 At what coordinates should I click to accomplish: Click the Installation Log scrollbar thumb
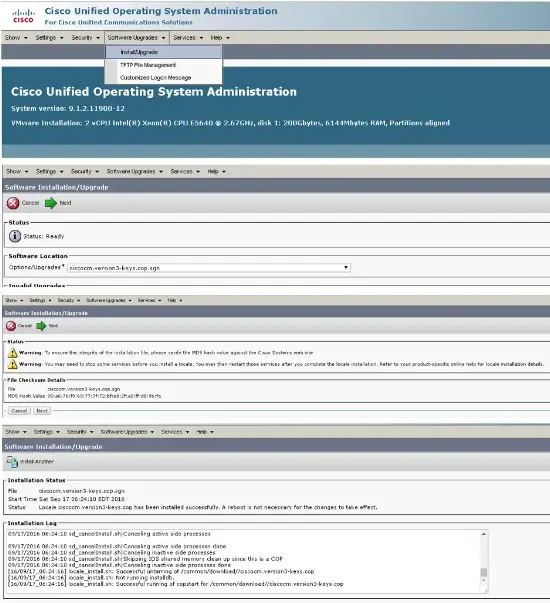tap(484, 572)
